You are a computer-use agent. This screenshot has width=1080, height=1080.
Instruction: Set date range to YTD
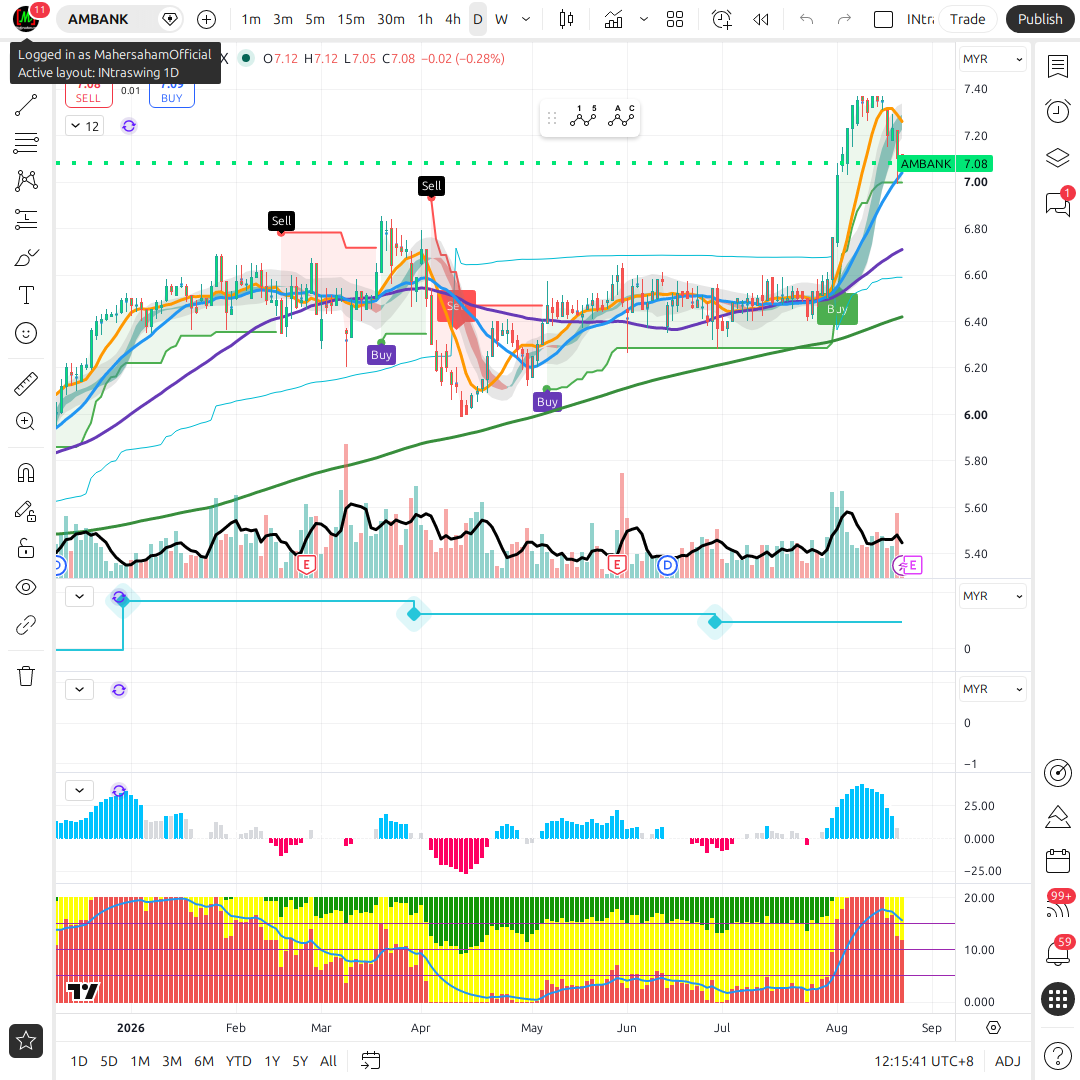(238, 1061)
